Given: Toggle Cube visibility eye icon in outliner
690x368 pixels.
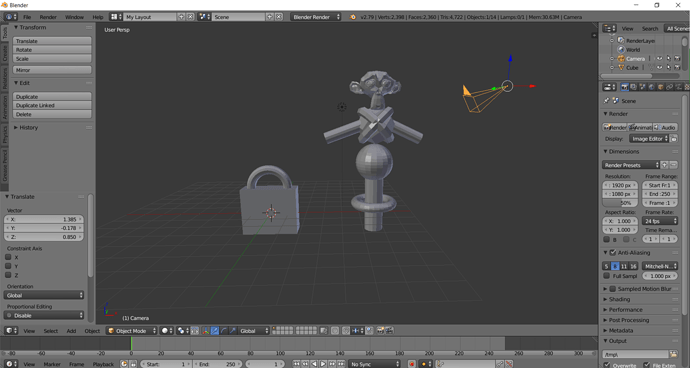Looking at the screenshot, I should tap(659, 68).
